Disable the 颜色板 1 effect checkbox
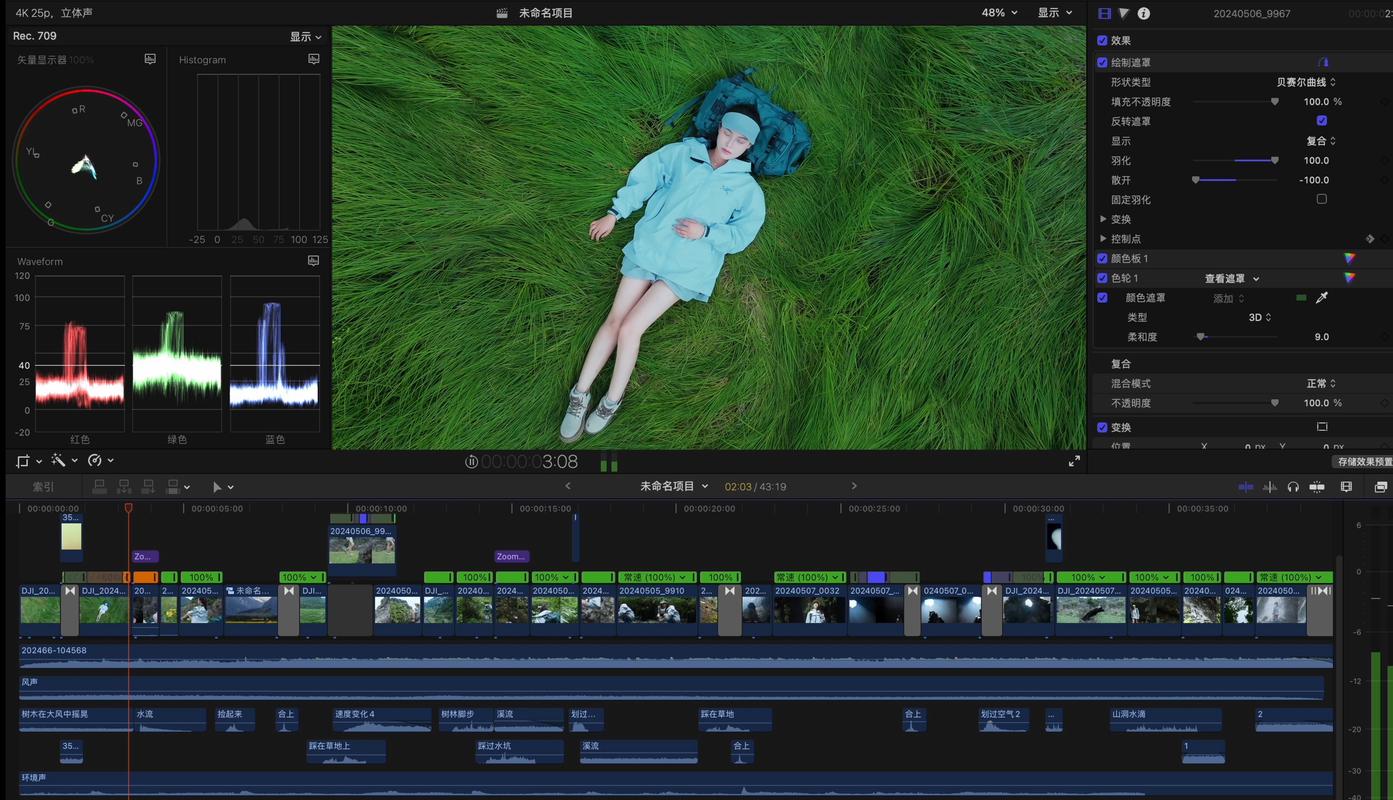 pos(1102,258)
